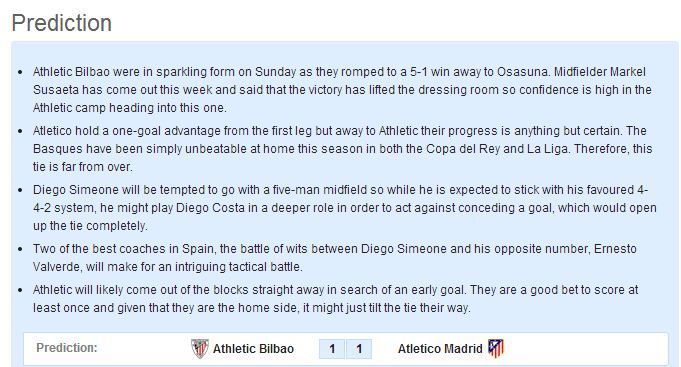
Task: Click the 5-1 score in first paragraph
Action: [419, 72]
